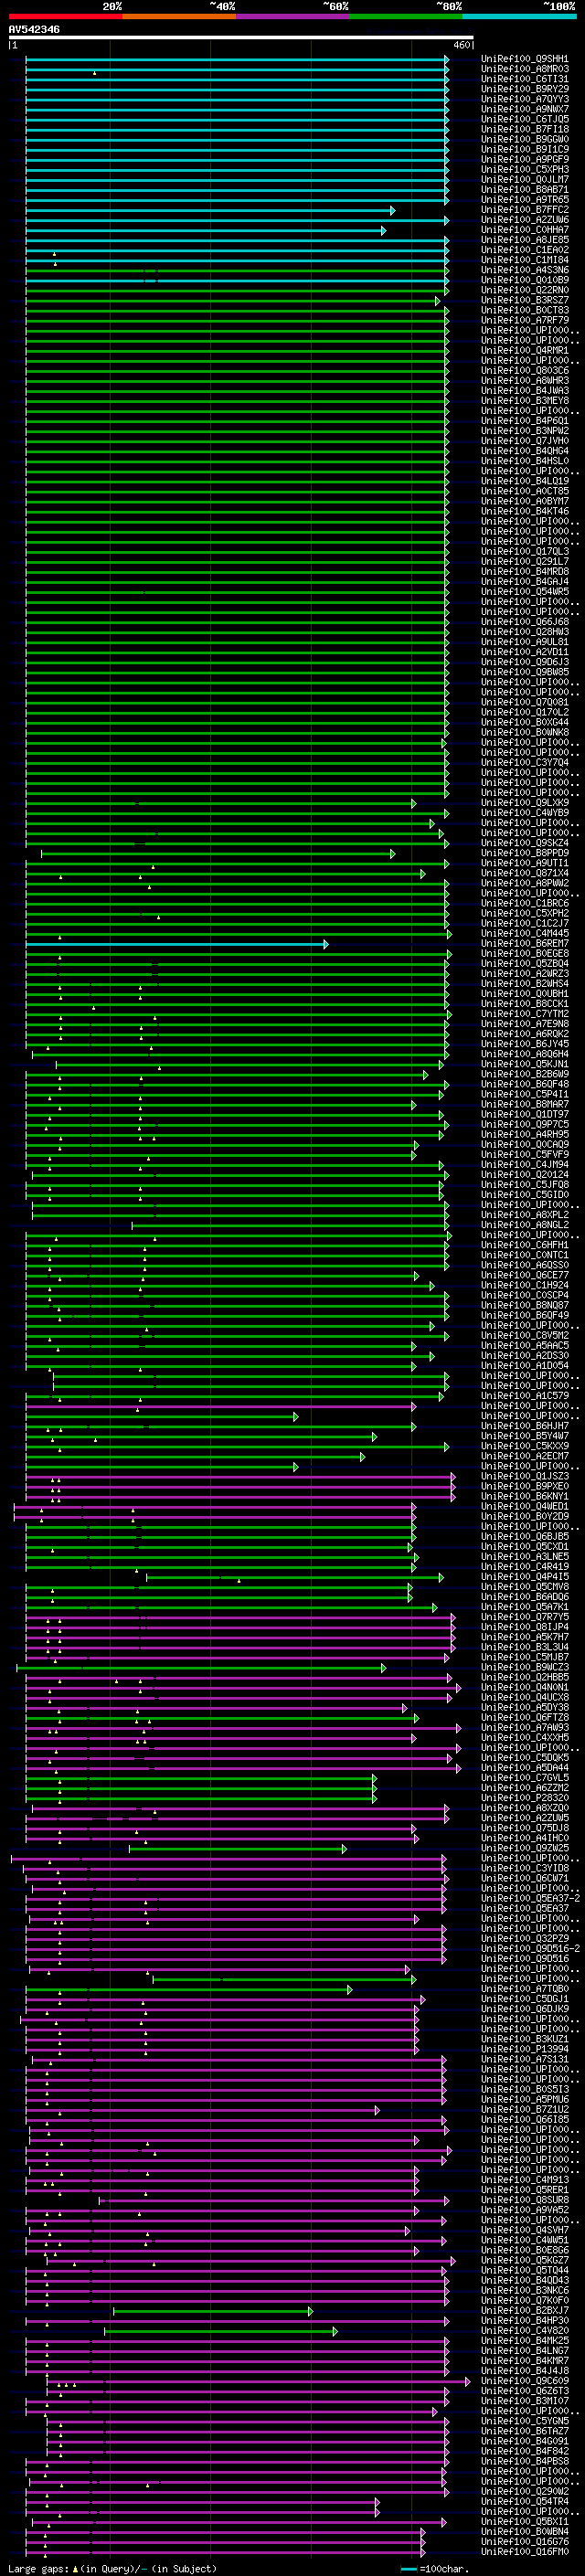Open hit UniRef100_A8MR03

coord(525,69)
